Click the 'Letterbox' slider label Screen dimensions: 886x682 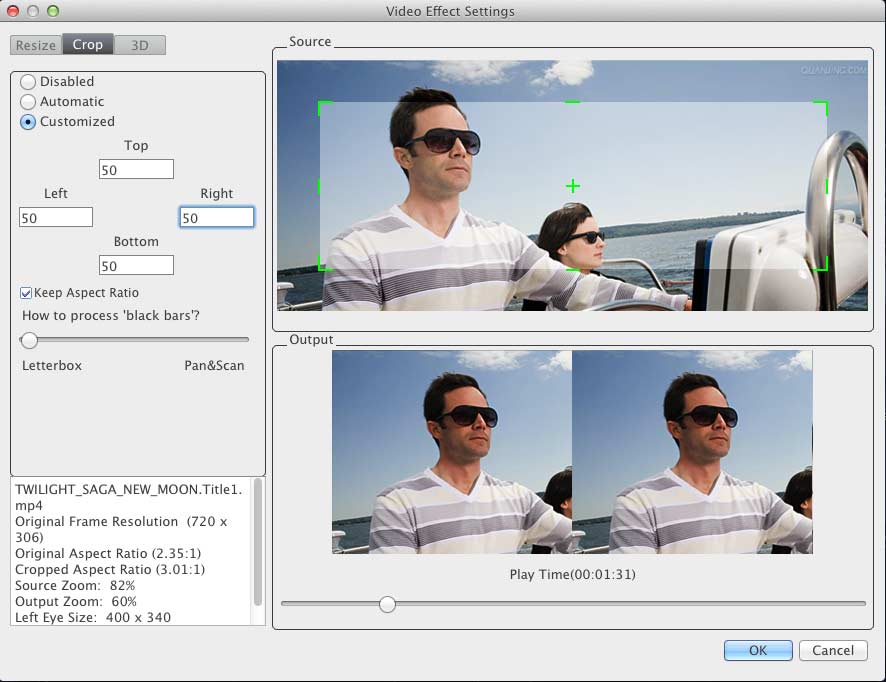[x=52, y=366]
